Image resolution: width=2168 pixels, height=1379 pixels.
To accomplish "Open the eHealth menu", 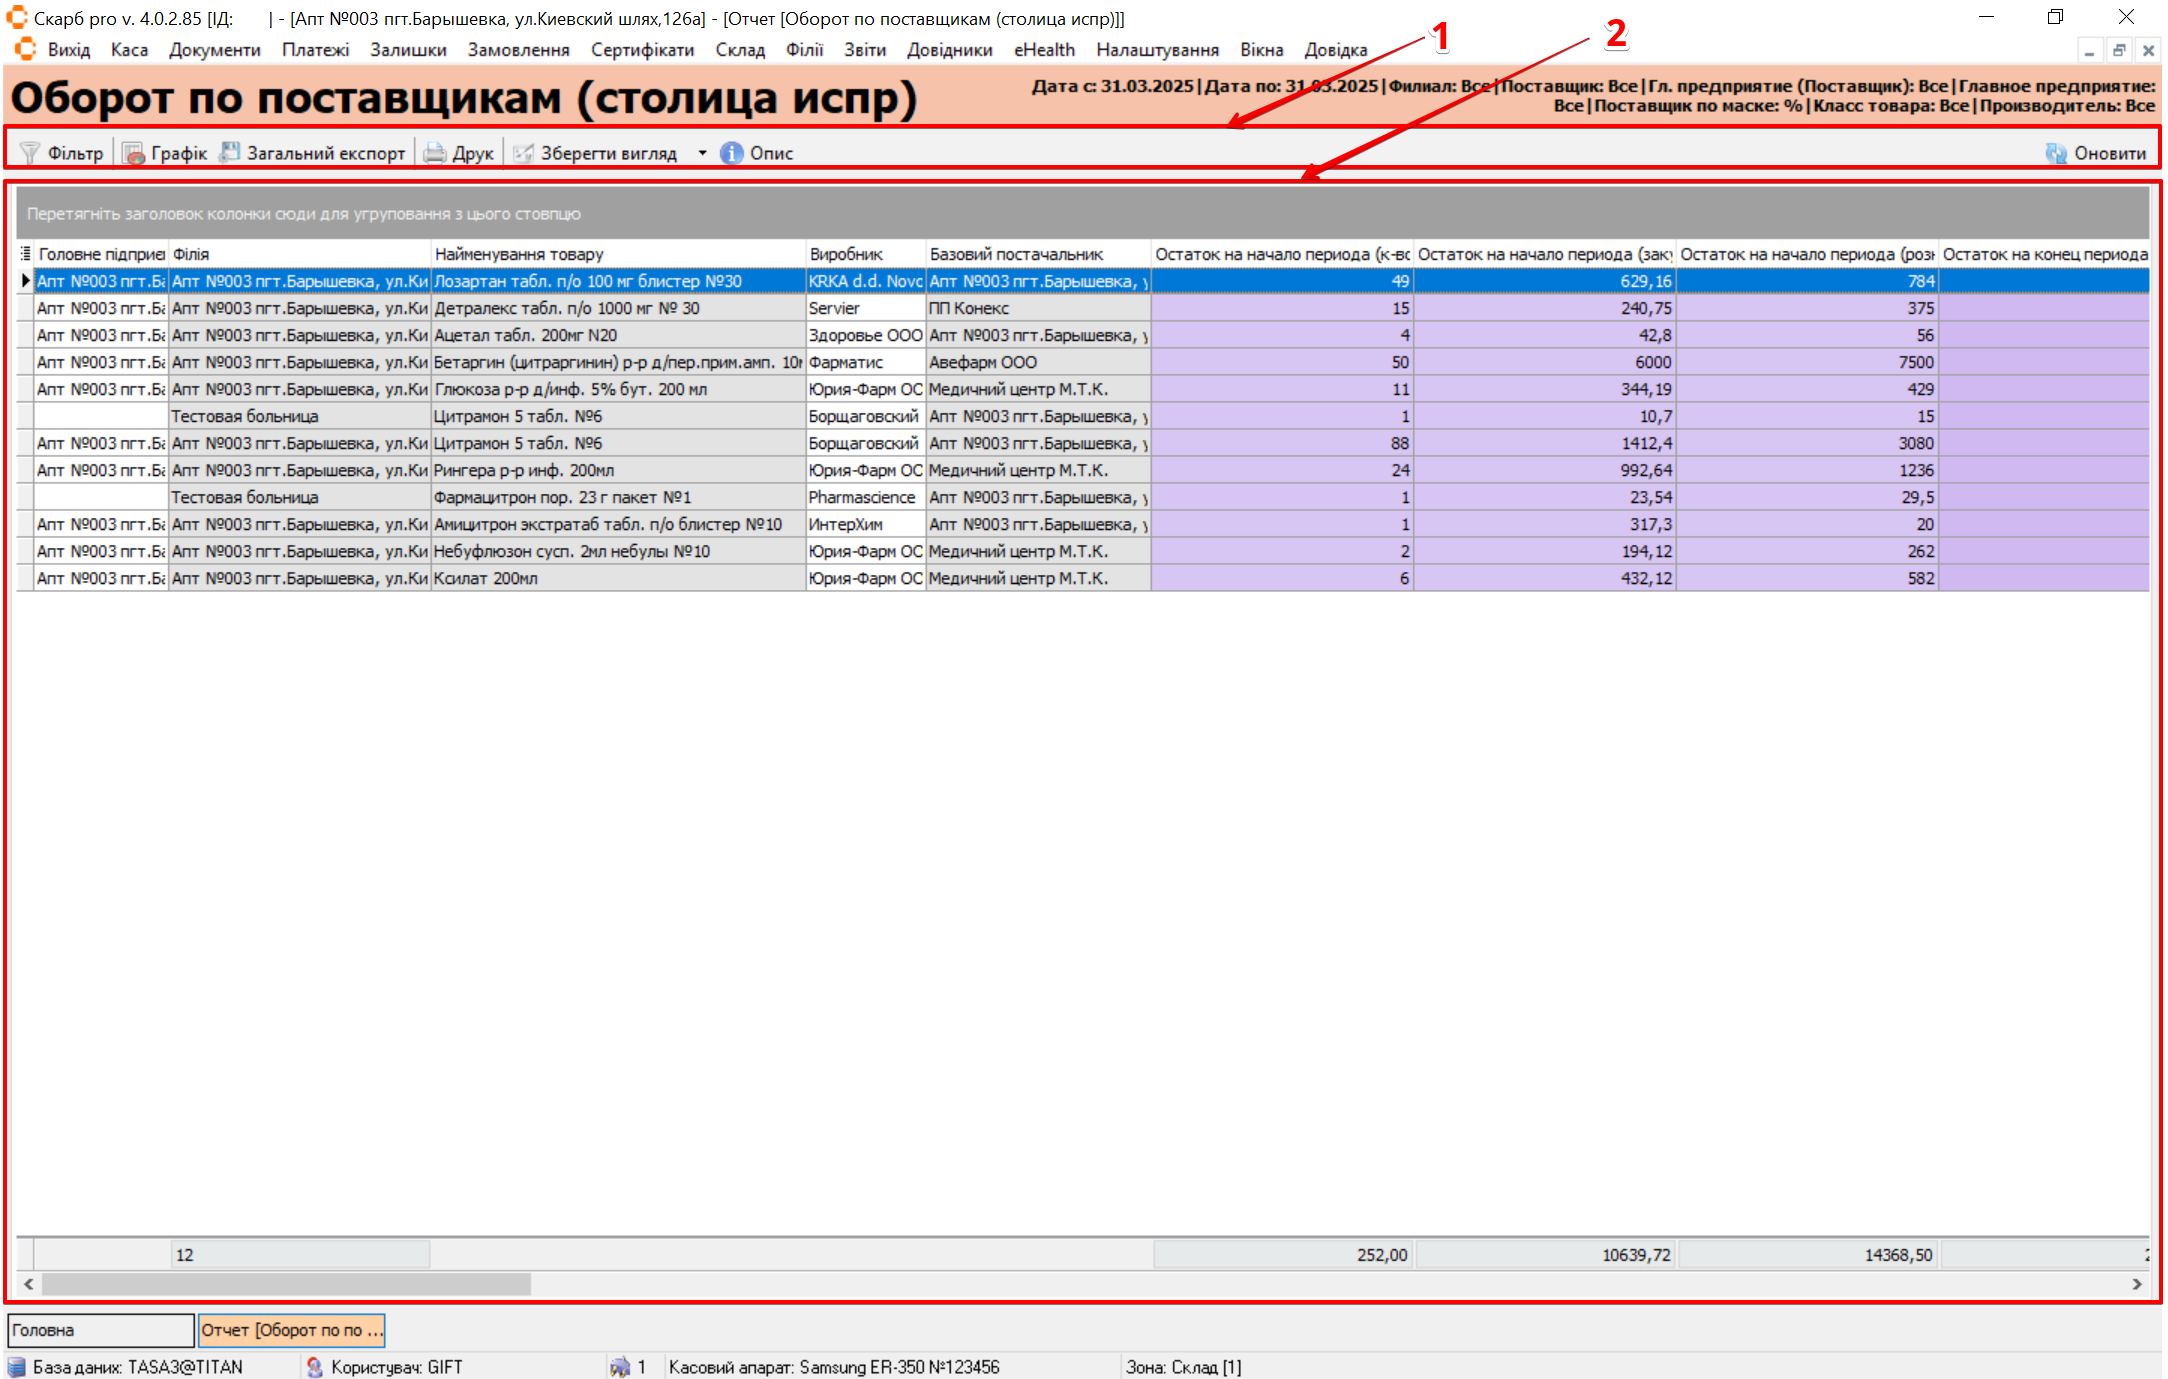I will tap(1043, 50).
